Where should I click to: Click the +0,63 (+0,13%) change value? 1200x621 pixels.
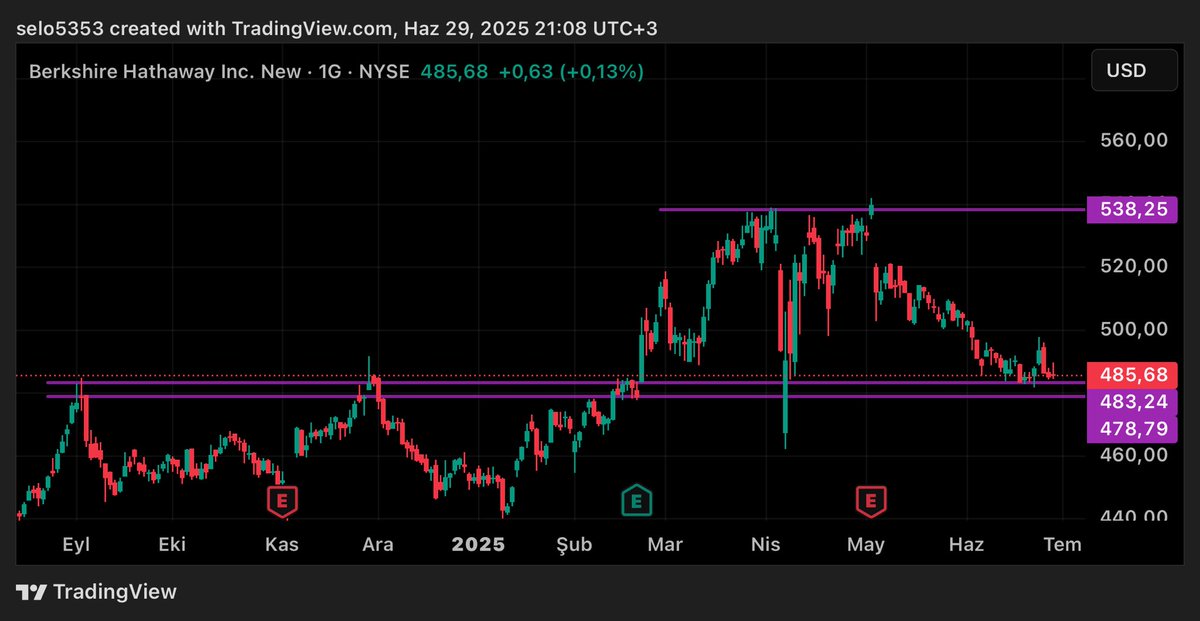(571, 72)
